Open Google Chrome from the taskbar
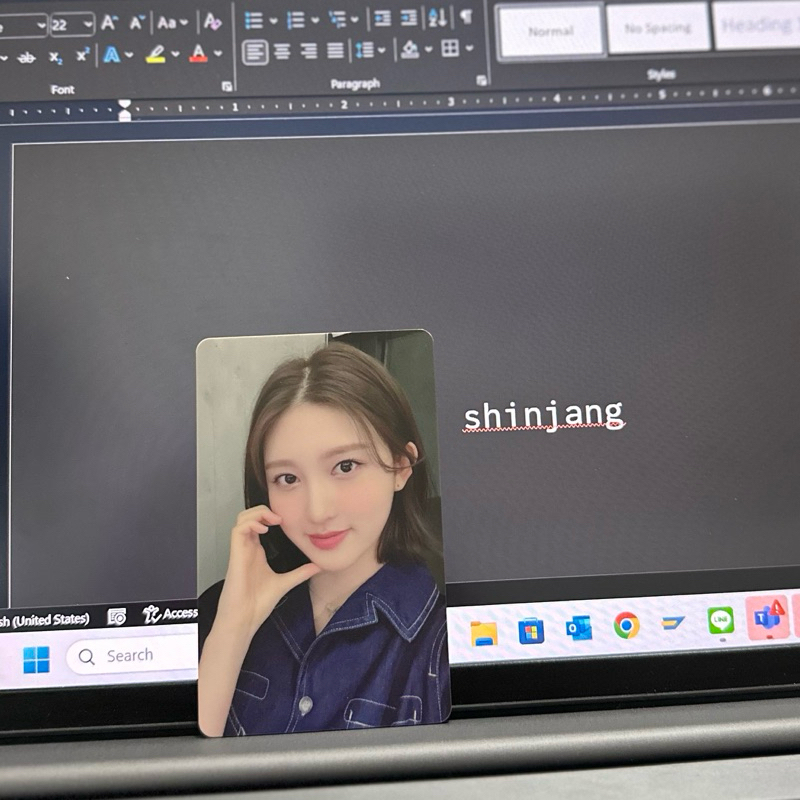 [627, 625]
